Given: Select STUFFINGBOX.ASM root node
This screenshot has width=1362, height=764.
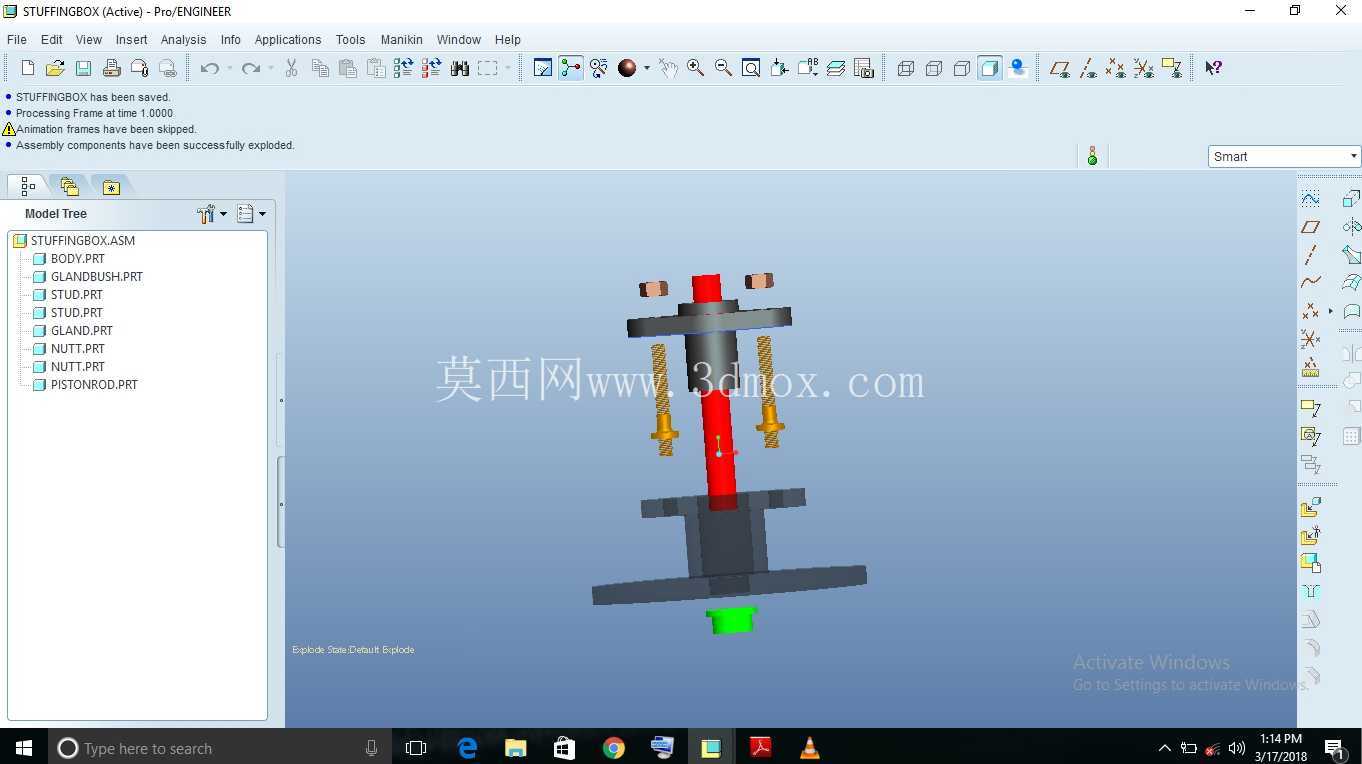Looking at the screenshot, I should tap(82, 241).
